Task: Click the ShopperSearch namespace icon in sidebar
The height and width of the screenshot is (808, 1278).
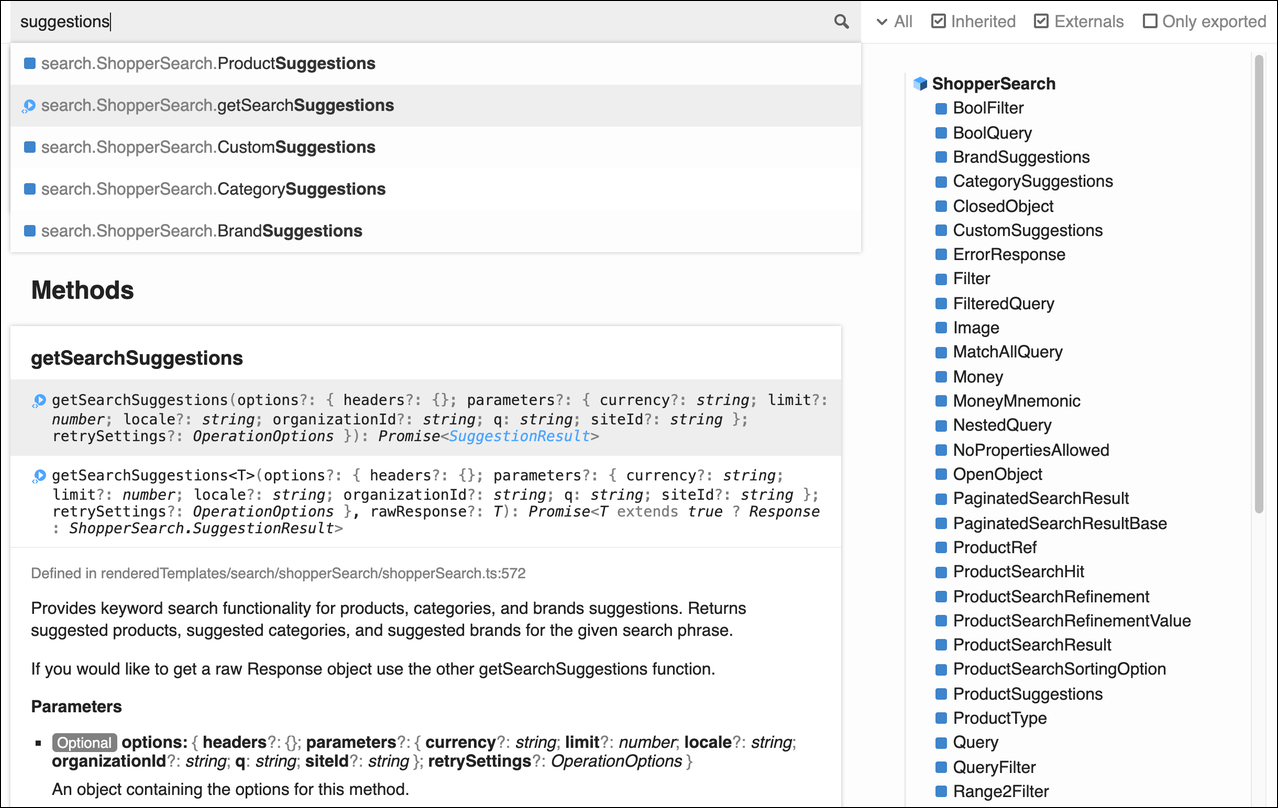Action: click(920, 84)
